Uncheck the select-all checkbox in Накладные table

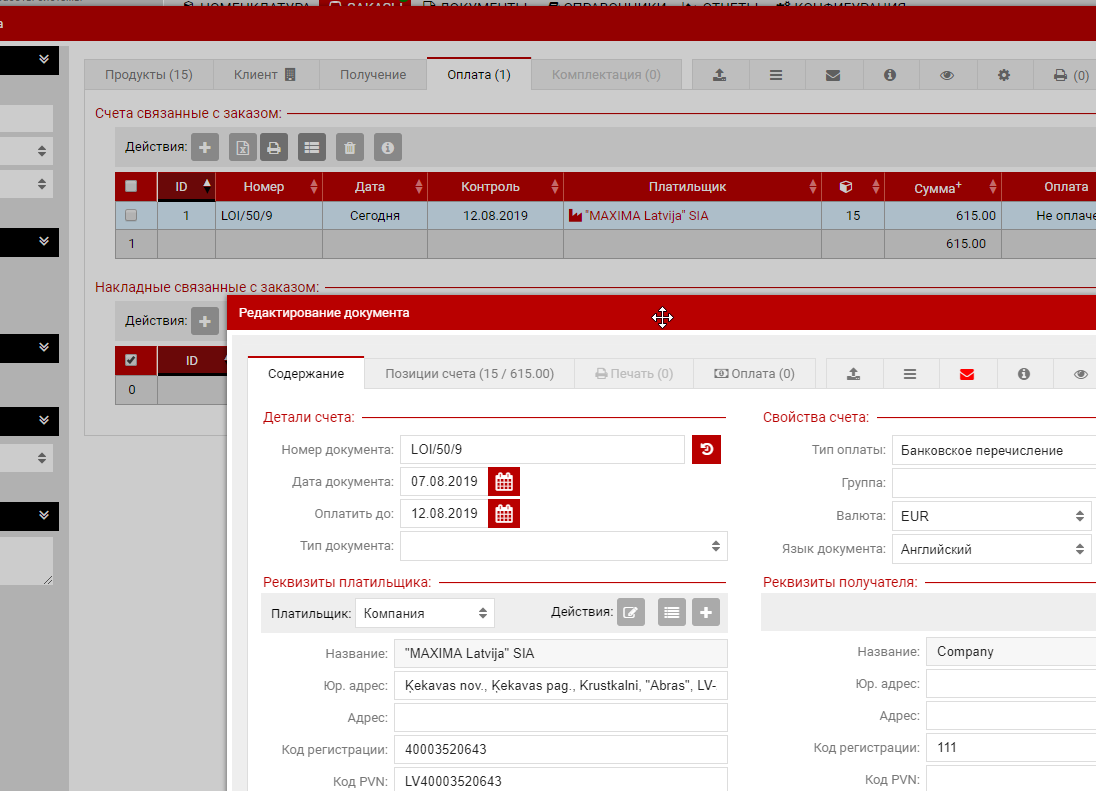tap(131, 360)
